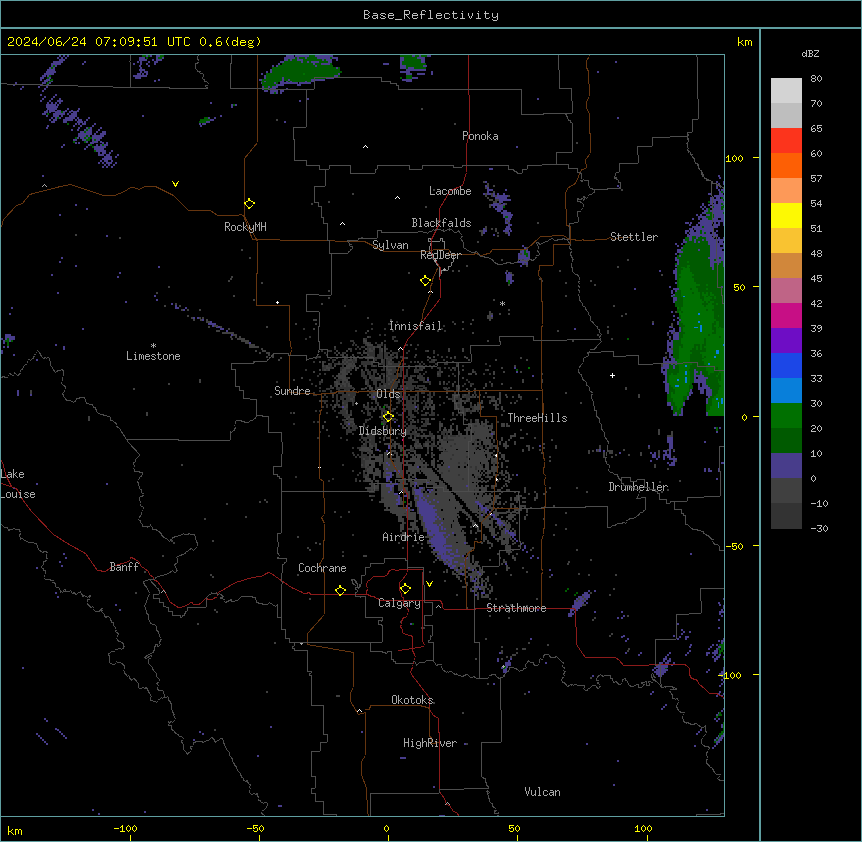This screenshot has width=862, height=842.
Task: Click the Lake Louise label
Action: pyautogui.click(x=18, y=484)
